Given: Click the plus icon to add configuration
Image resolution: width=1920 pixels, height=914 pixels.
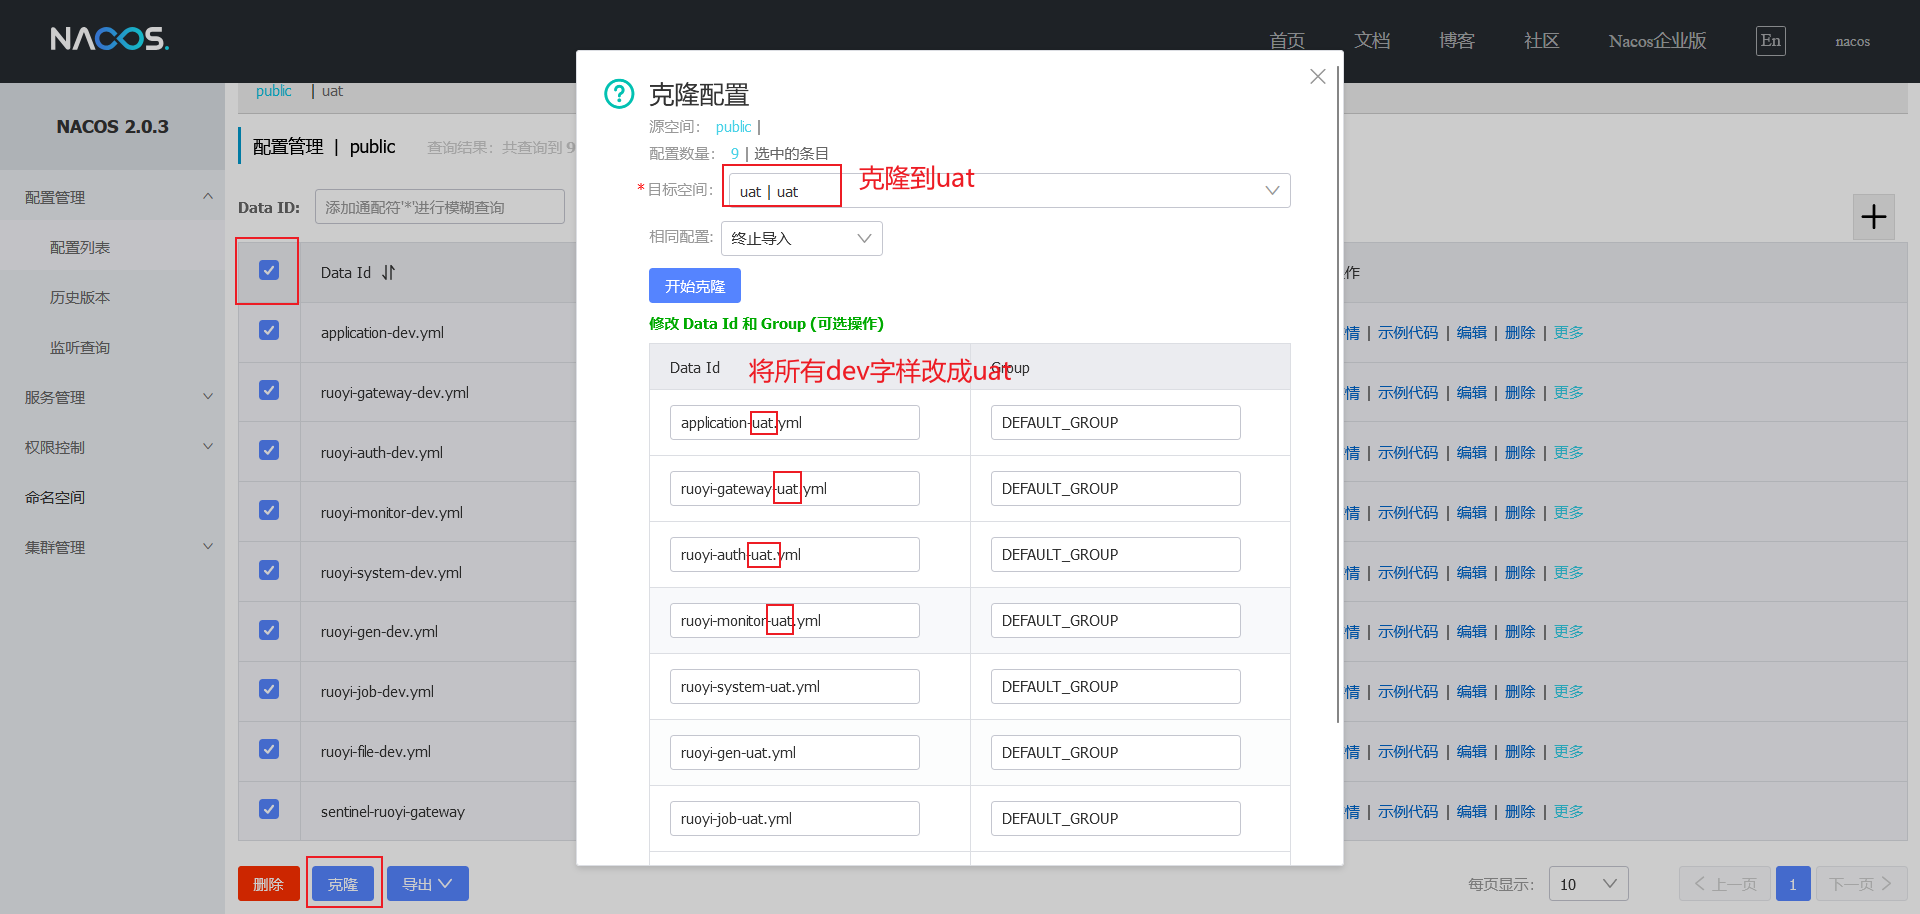Looking at the screenshot, I should (x=1874, y=216).
